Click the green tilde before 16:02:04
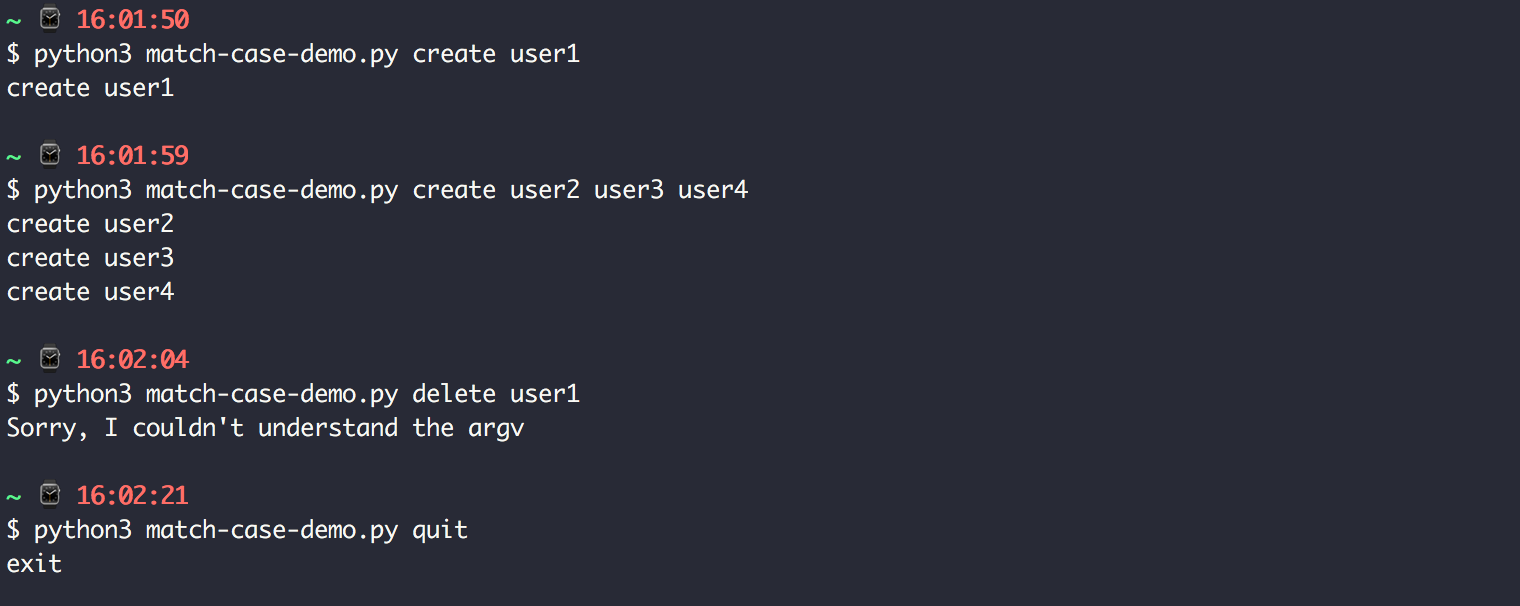1520x606 pixels. click(x=14, y=359)
